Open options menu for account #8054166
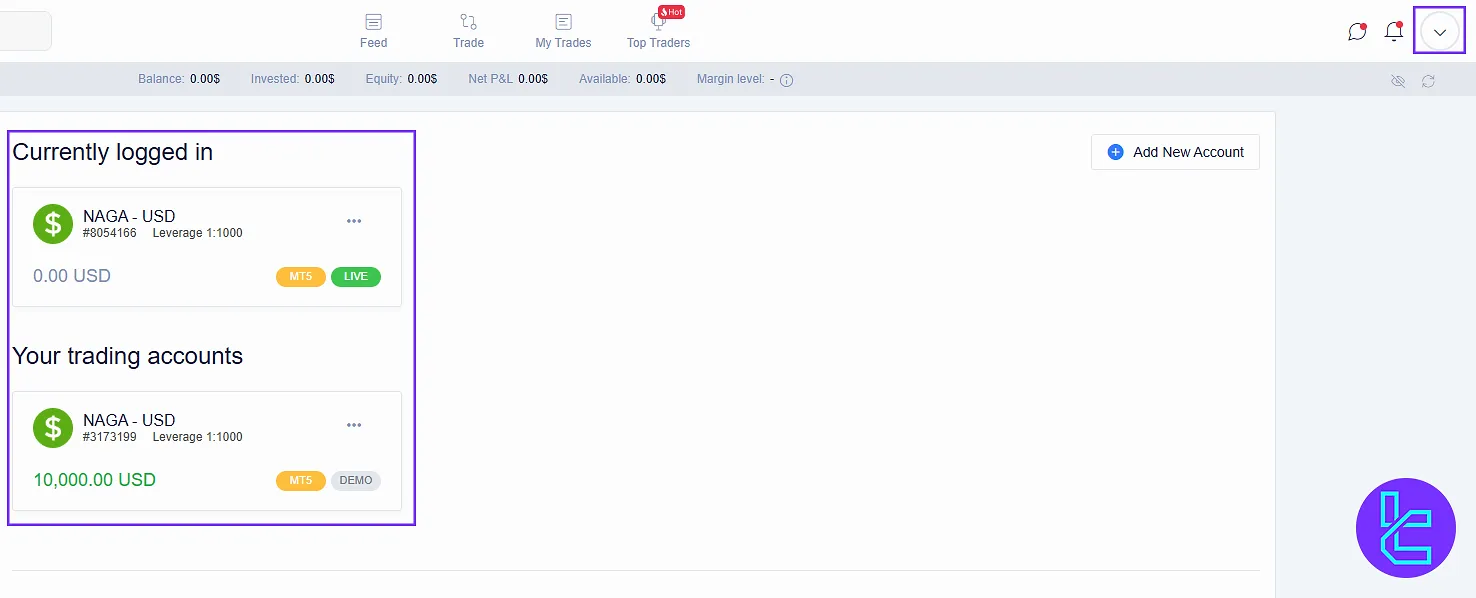Viewport: 1476px width, 598px height. coord(354,221)
